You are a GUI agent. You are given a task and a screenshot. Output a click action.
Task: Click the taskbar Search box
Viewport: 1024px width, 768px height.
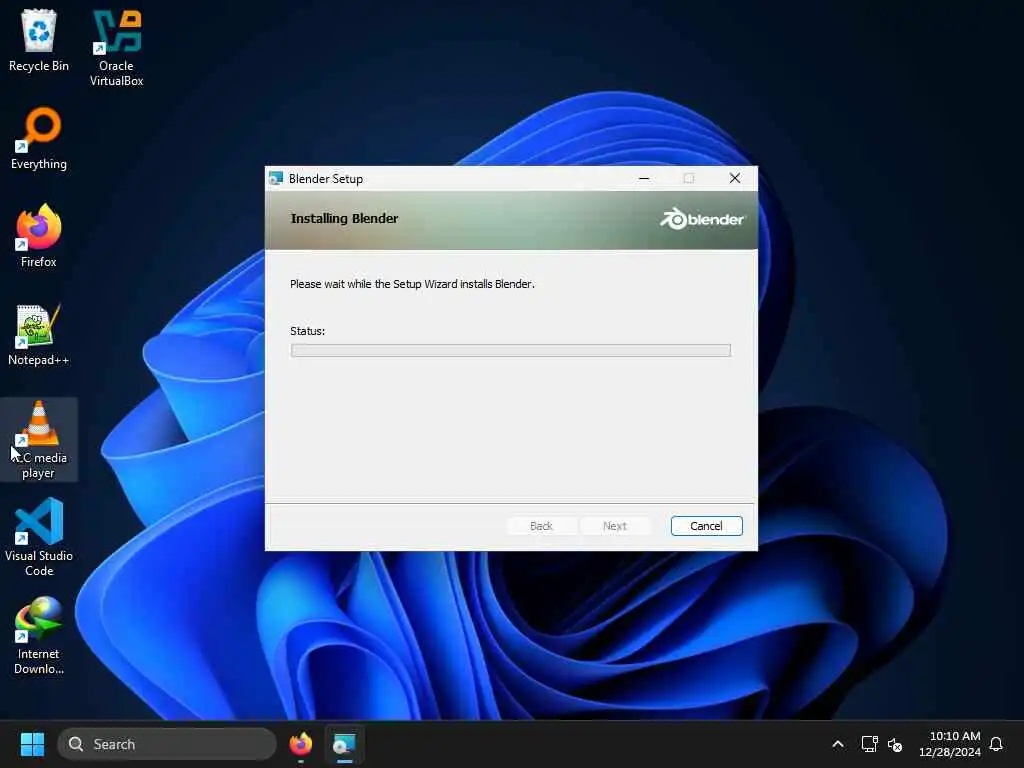pyautogui.click(x=167, y=744)
